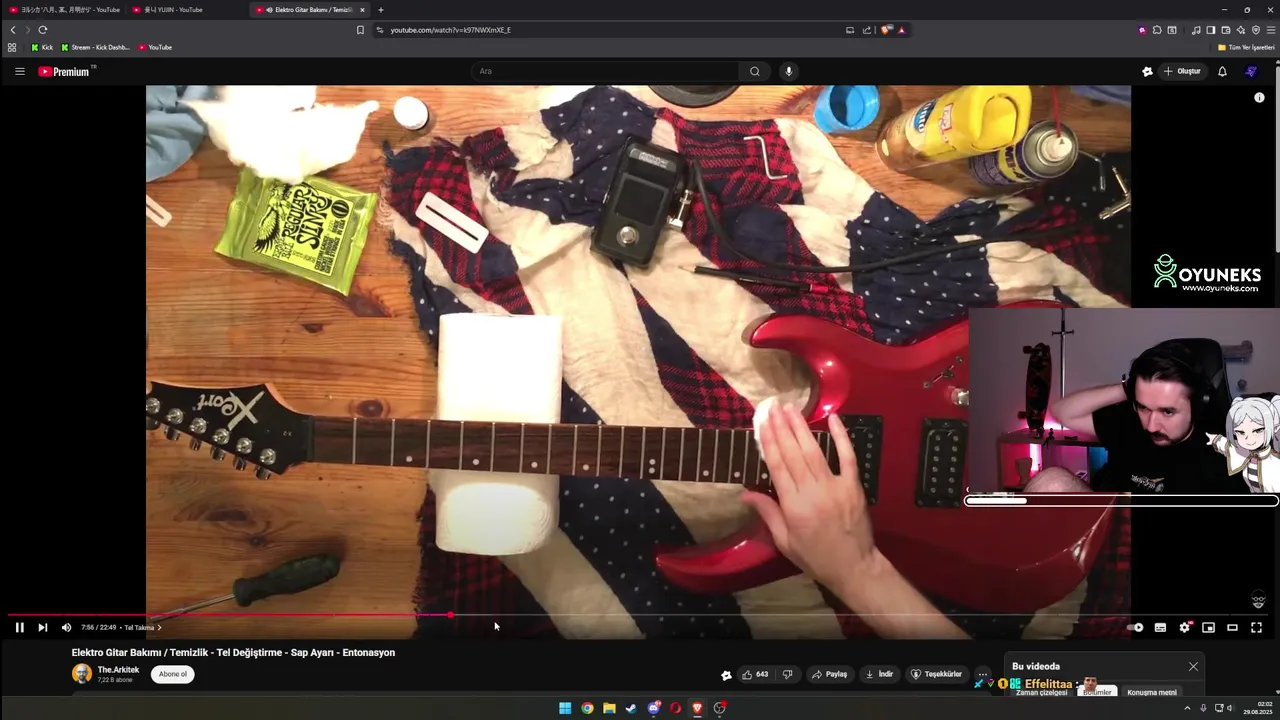Click the progress bar scrubber handle

pyautogui.click(x=451, y=615)
